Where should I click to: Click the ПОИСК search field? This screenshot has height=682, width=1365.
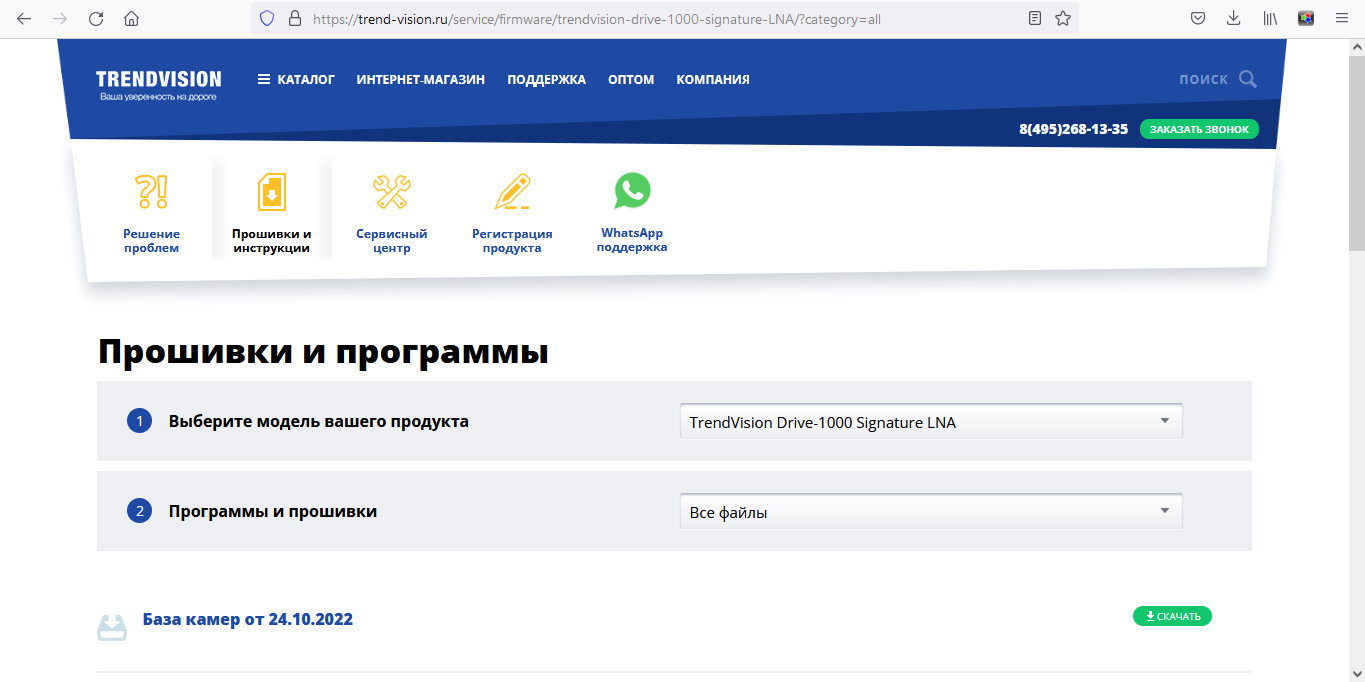tap(1203, 80)
